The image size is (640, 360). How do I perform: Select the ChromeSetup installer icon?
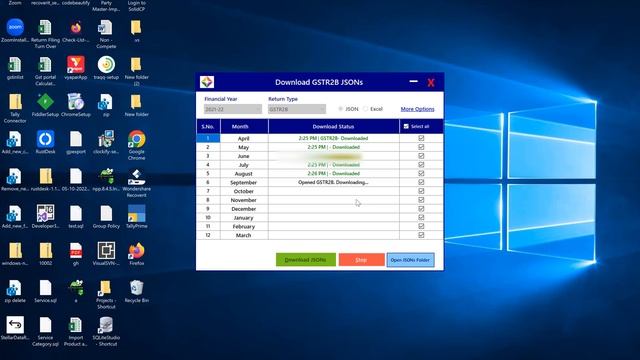coord(76,102)
